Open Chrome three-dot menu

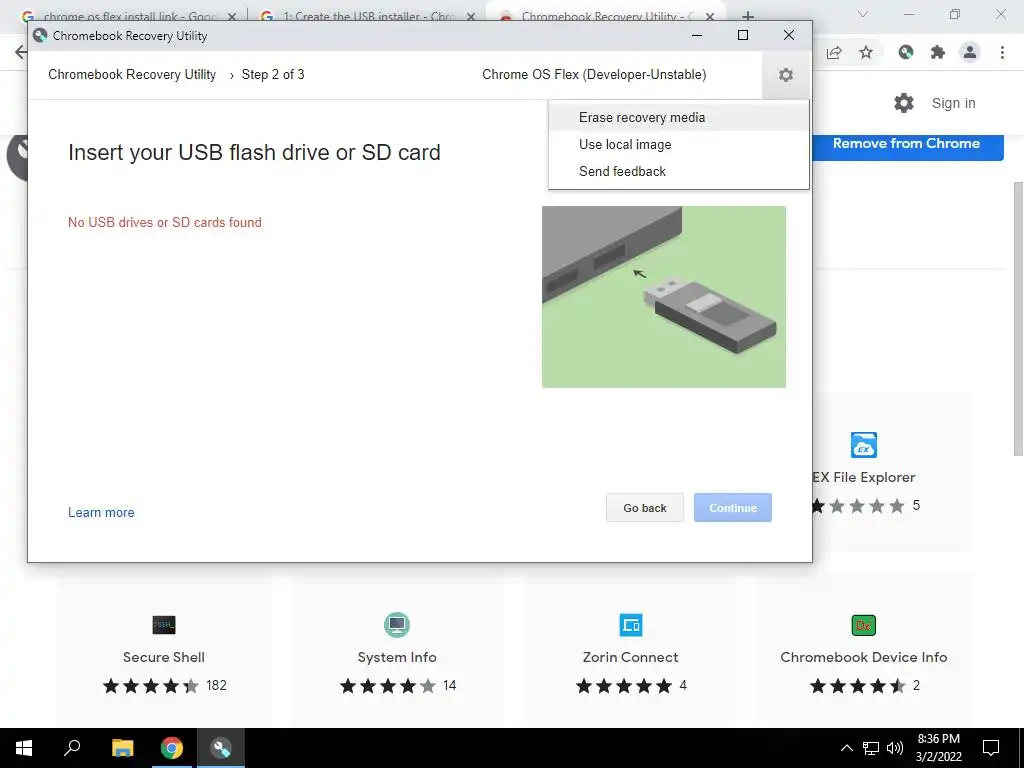[1002, 52]
